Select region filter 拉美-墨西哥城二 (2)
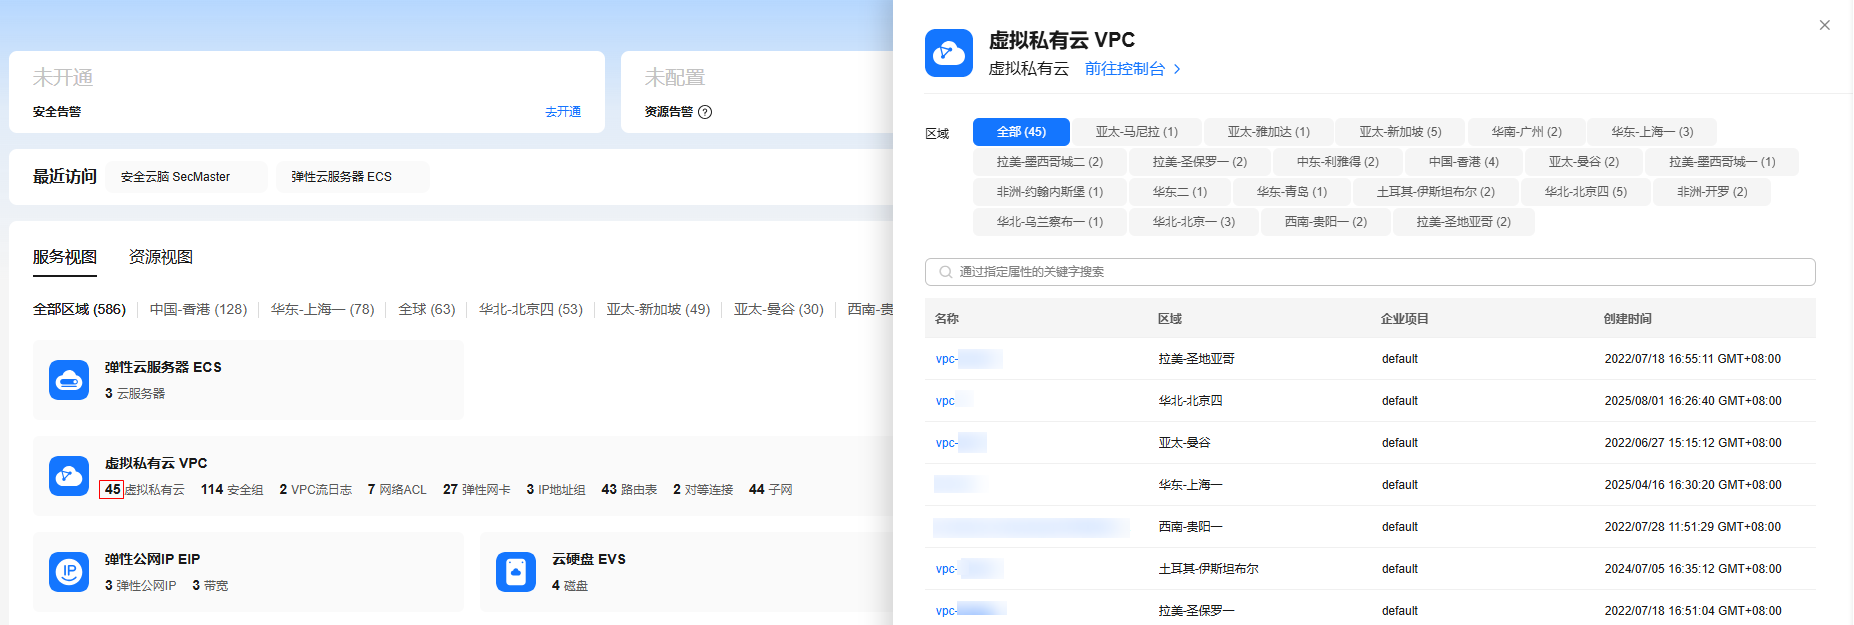Screen dimensions: 1854x625 [x=1050, y=162]
